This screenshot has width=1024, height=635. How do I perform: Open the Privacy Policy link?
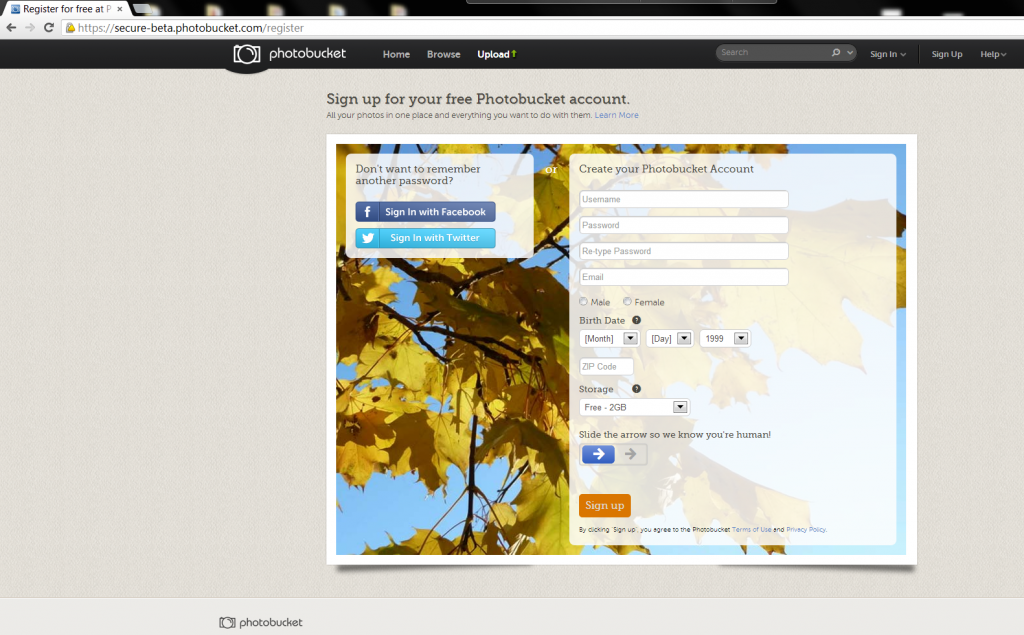click(806, 529)
